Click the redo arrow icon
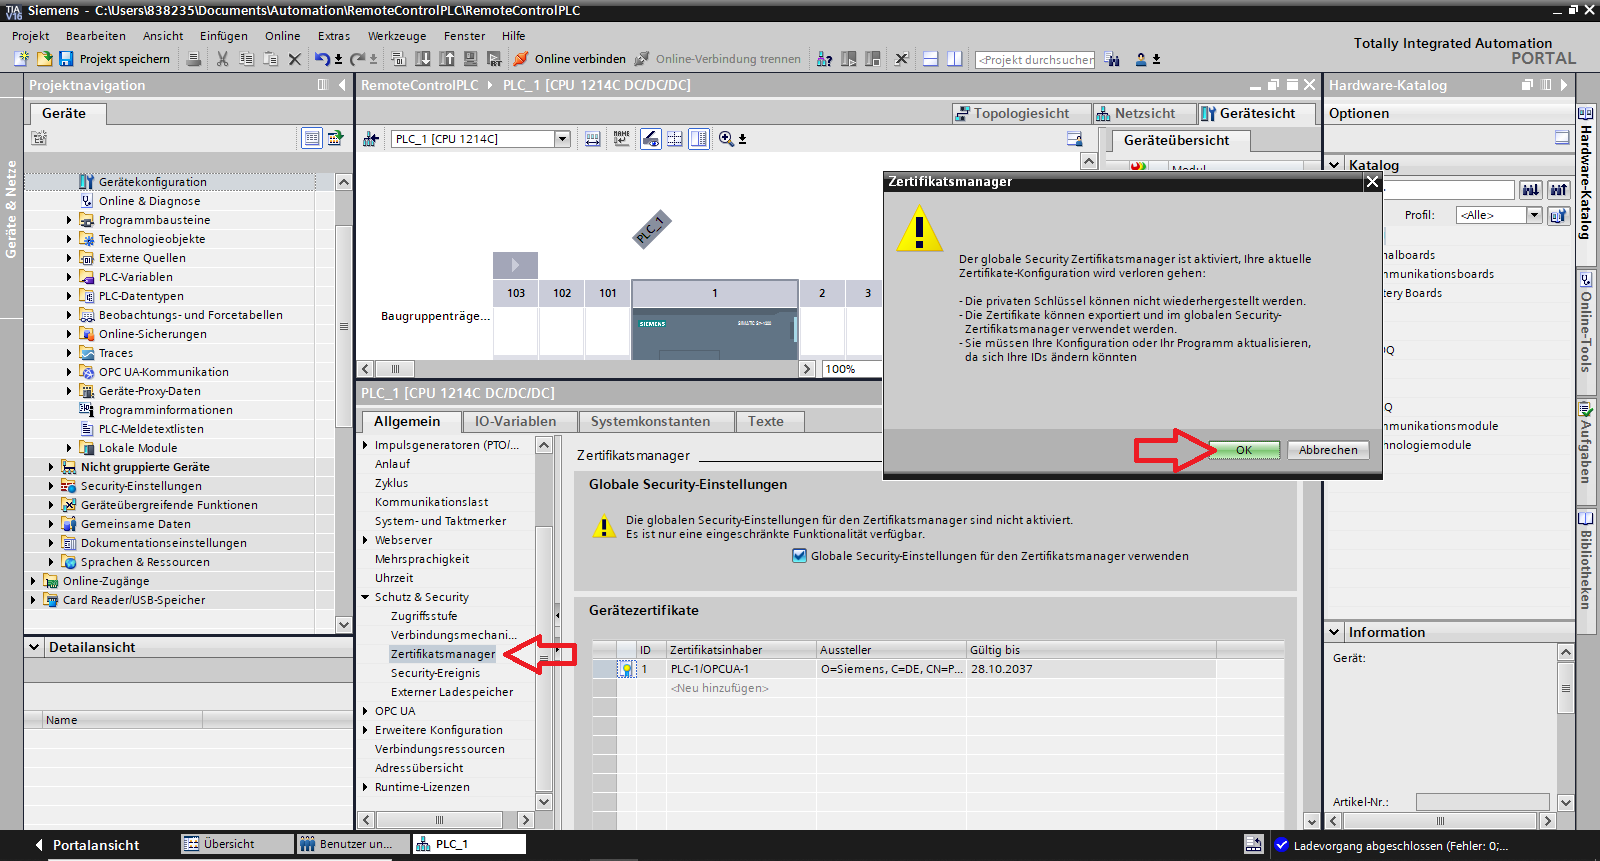 tap(357, 59)
